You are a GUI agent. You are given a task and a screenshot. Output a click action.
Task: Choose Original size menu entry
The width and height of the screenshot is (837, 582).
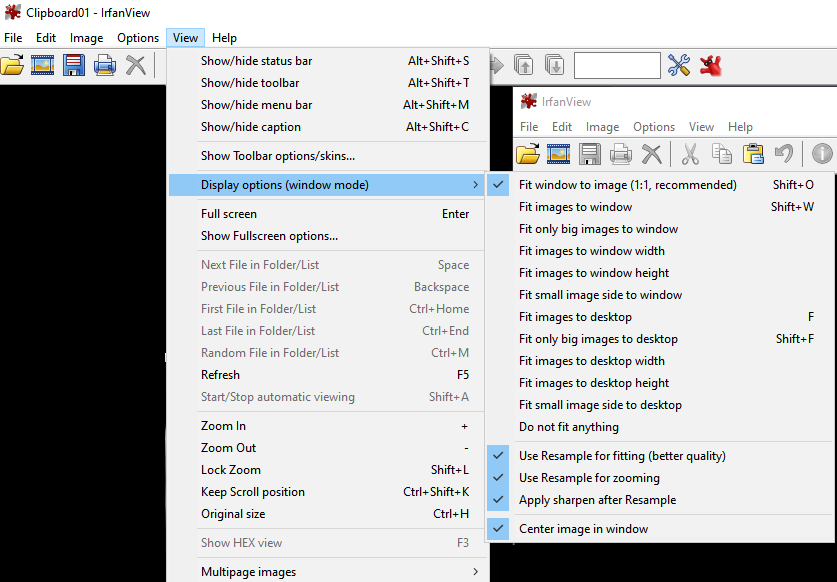[x=327, y=514]
